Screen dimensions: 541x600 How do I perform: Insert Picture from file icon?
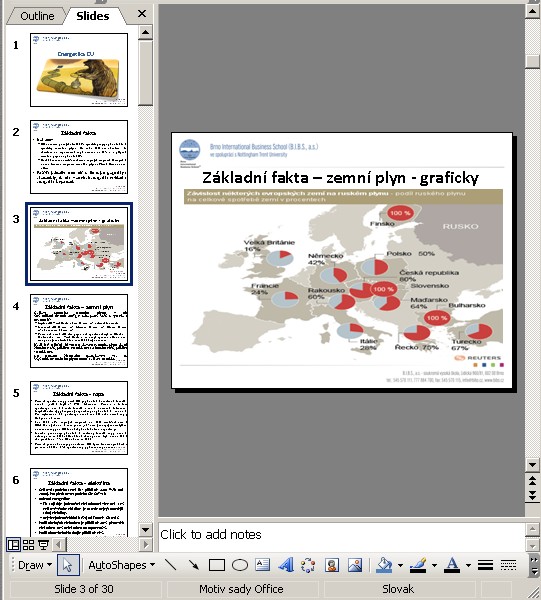click(x=355, y=565)
